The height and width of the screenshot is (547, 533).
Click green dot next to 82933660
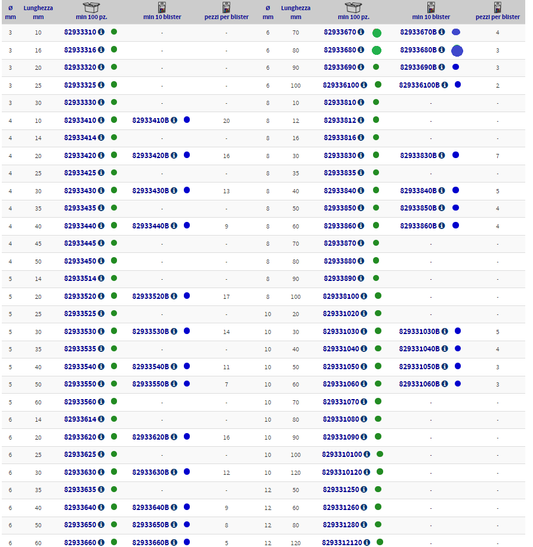point(114,542)
